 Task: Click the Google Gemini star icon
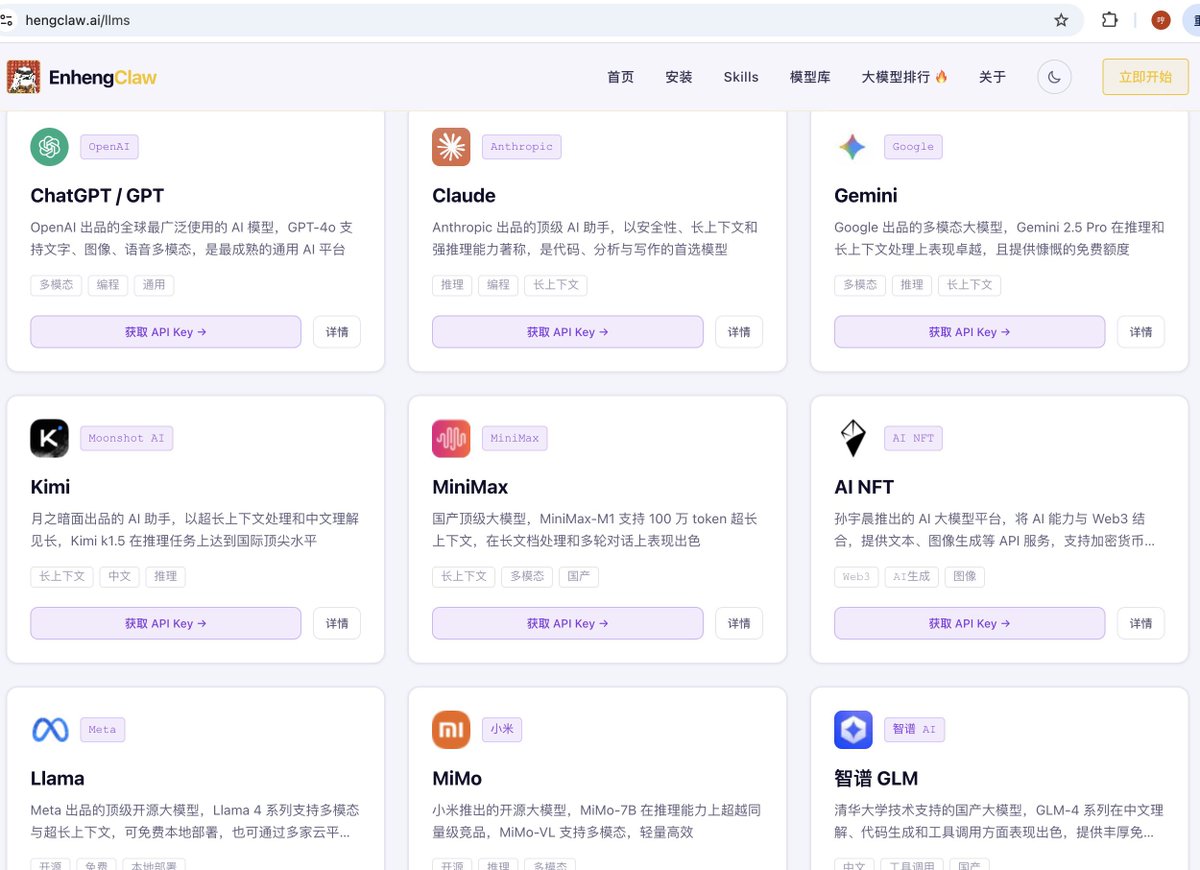852,147
